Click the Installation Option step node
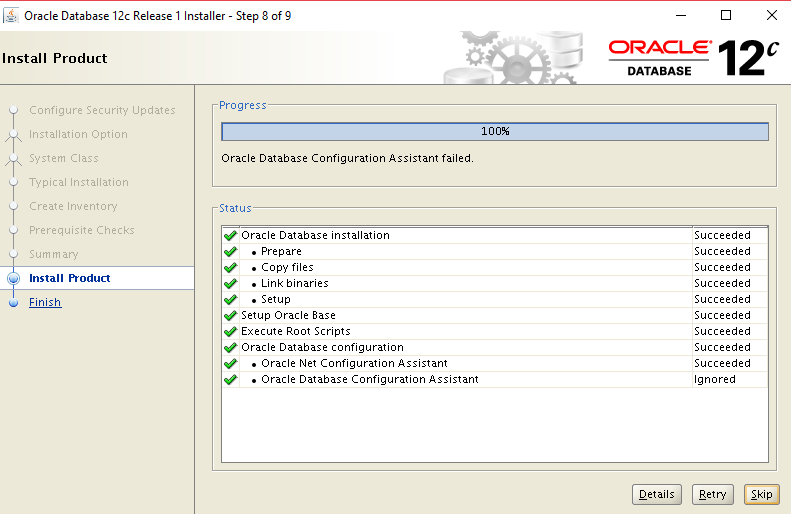Screen dimensions: 791x514 [14, 135]
